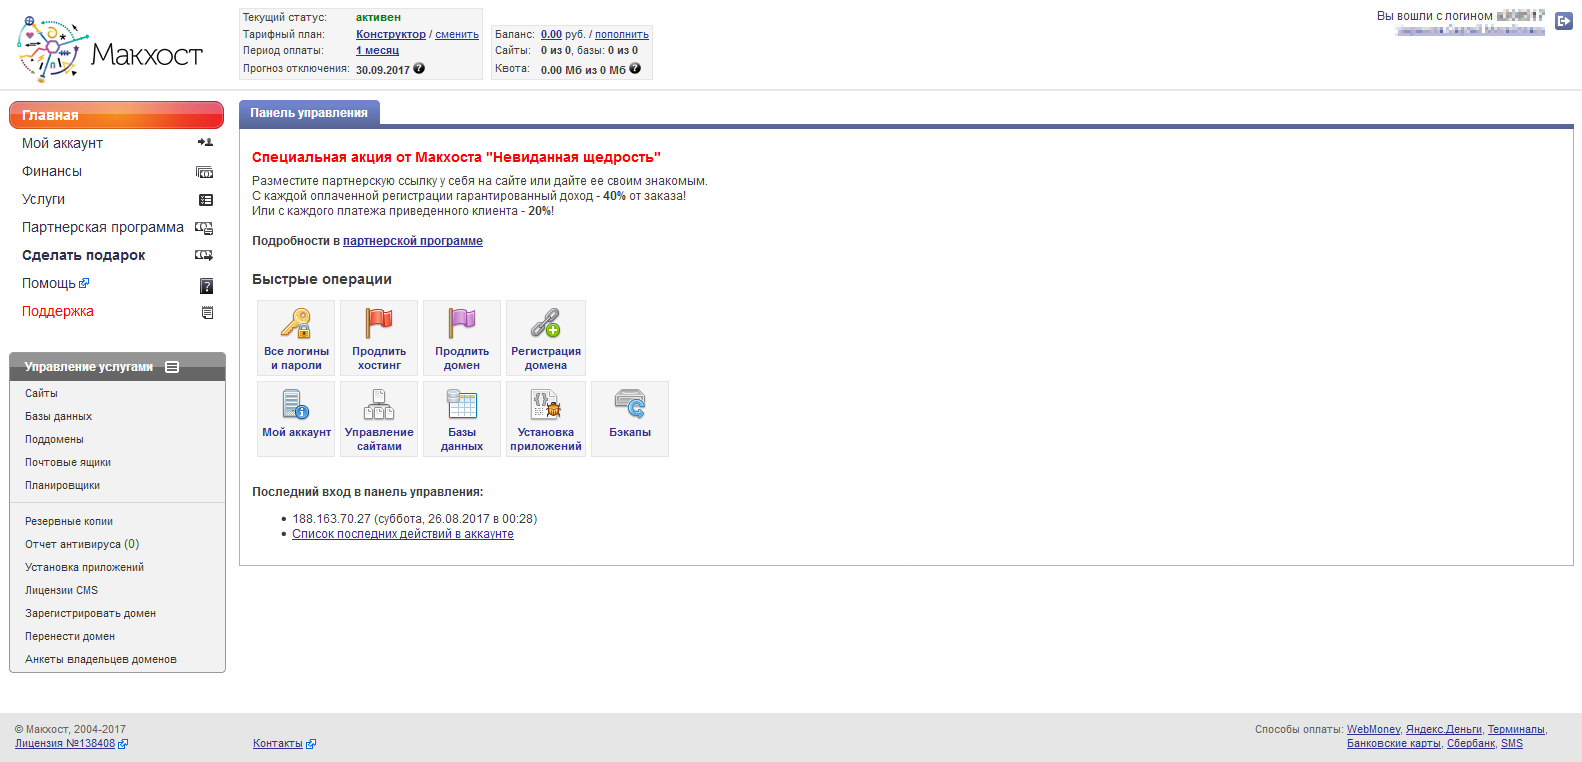
Task: Open Лицензии CMS link
Action: pos(61,590)
